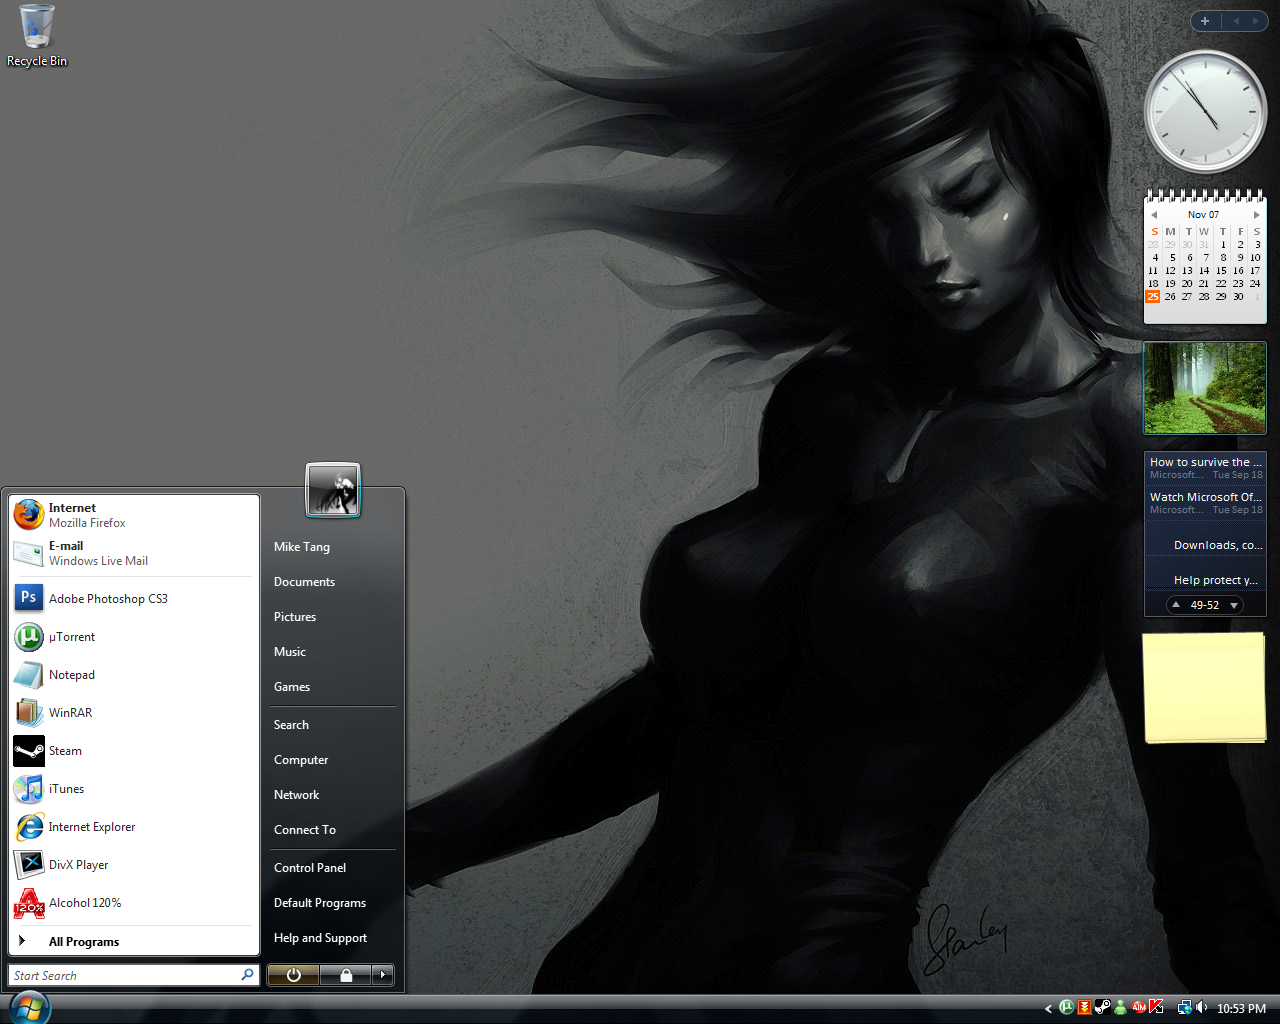
Task: Start µTorrent from the Start menu
Action: (x=134, y=637)
